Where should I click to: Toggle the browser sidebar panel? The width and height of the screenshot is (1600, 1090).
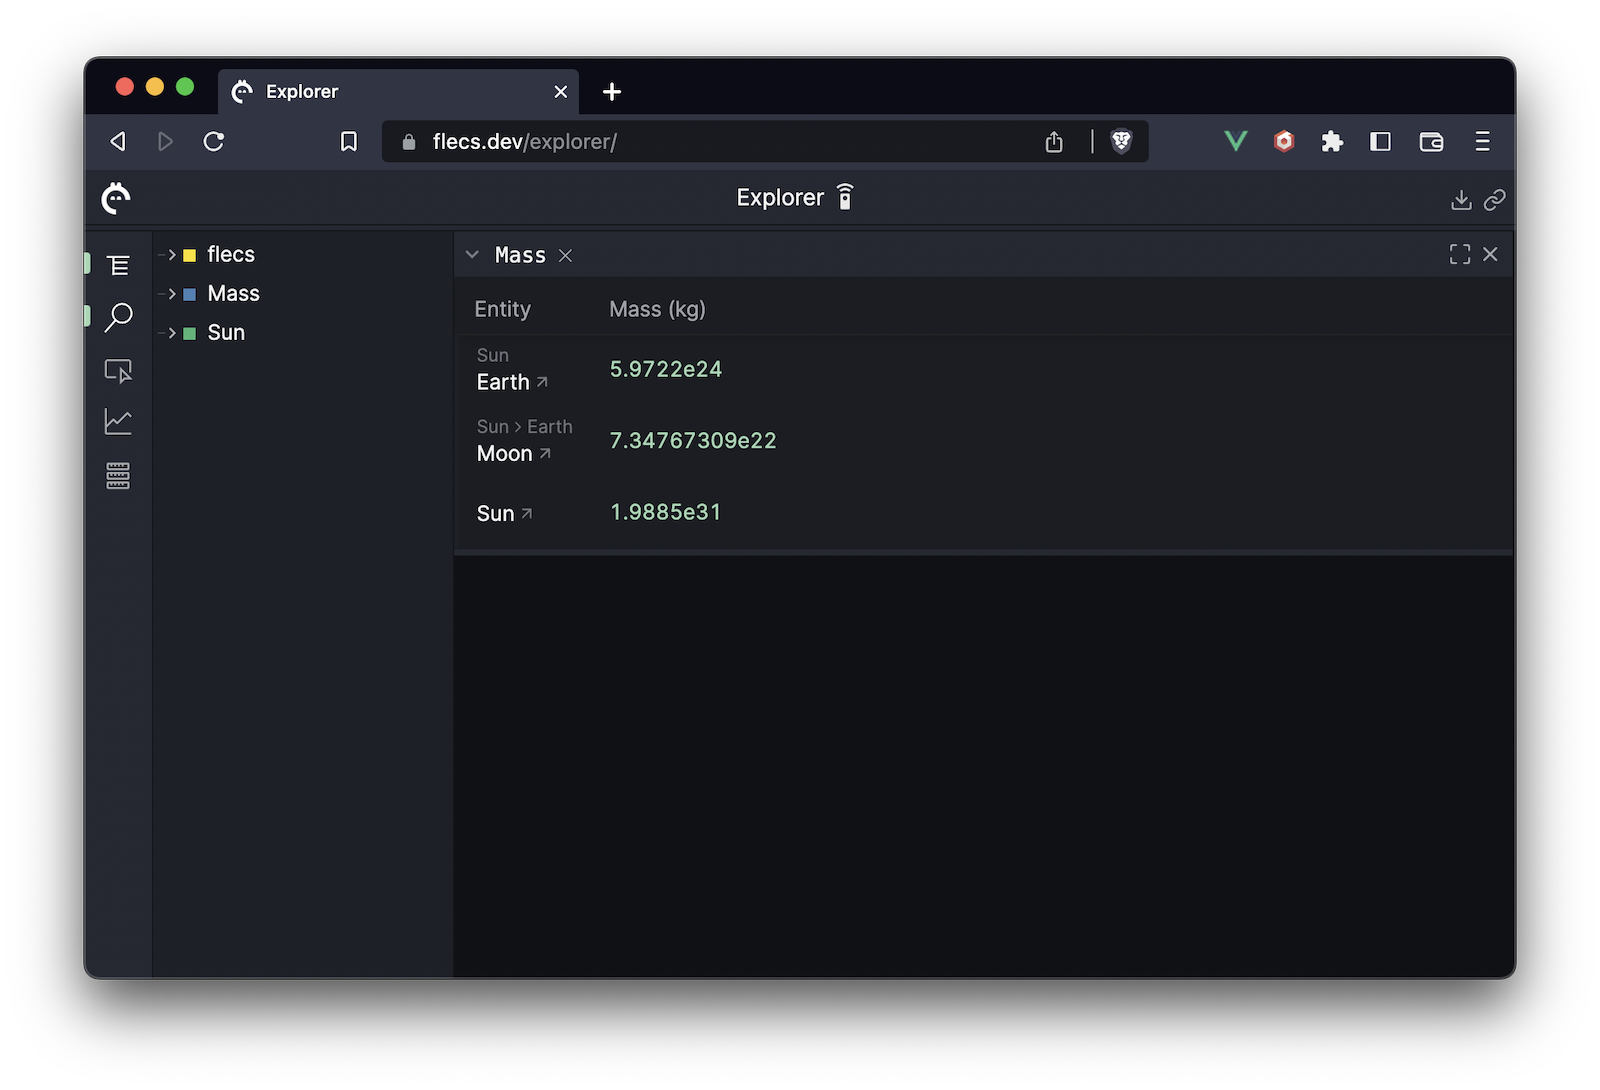click(x=1380, y=142)
